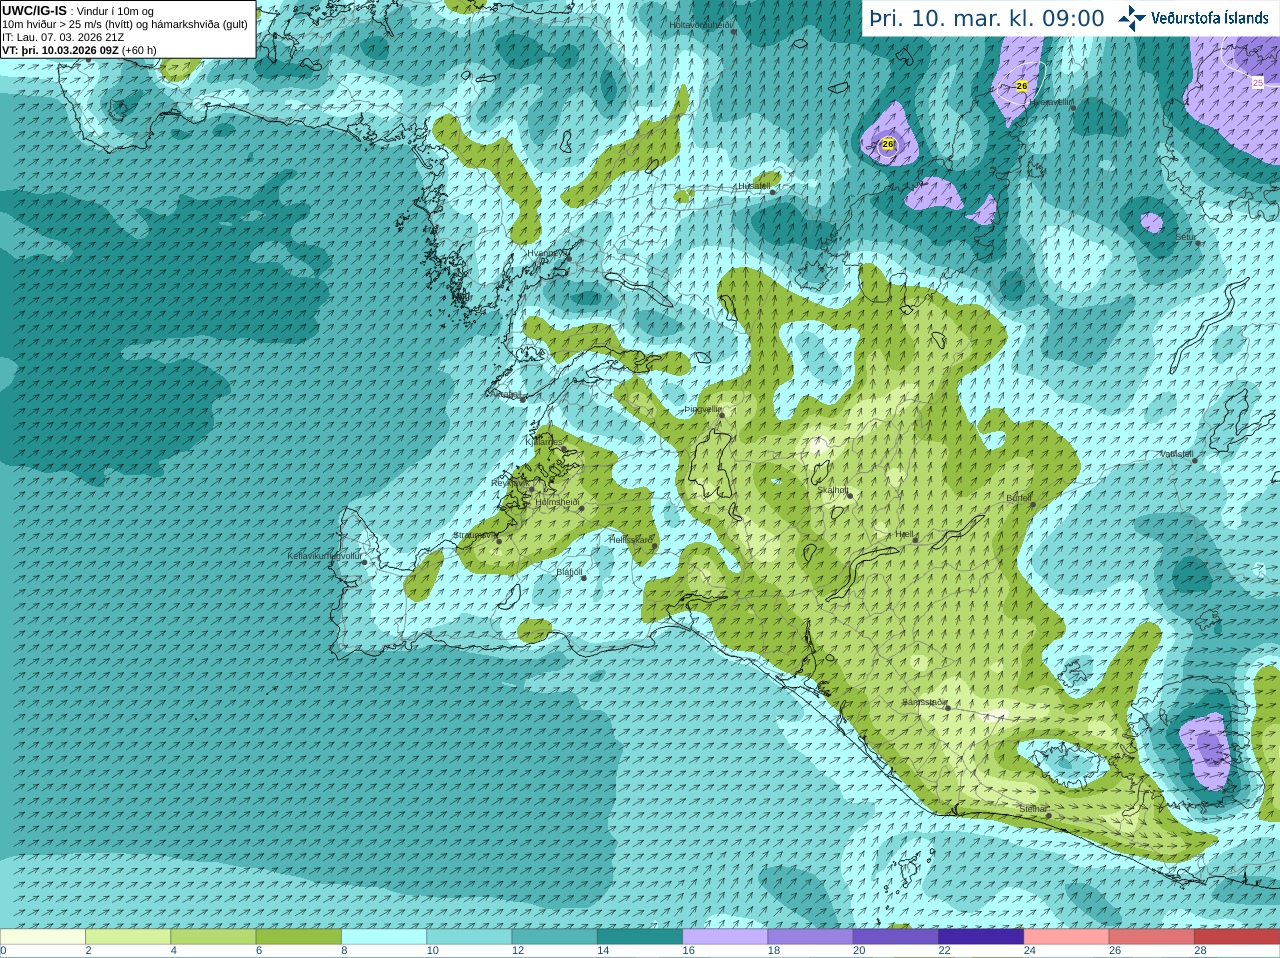Select the 4–6 m/s green legend swatch
Viewport: 1280px width, 958px height.
point(213,937)
